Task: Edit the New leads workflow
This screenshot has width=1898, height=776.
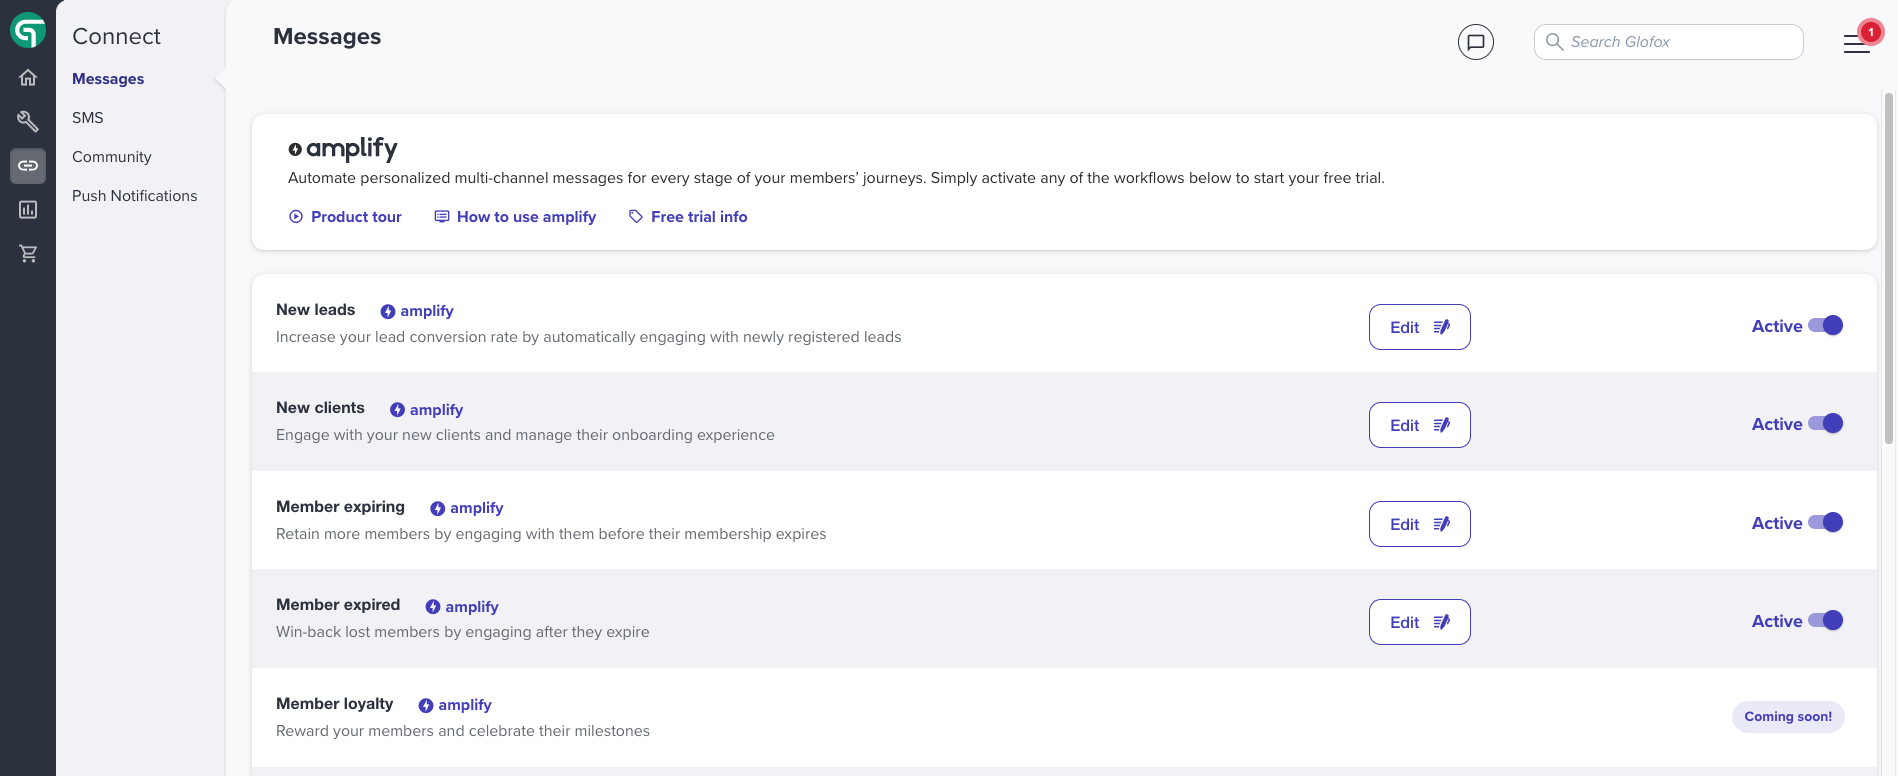Action: pos(1420,327)
